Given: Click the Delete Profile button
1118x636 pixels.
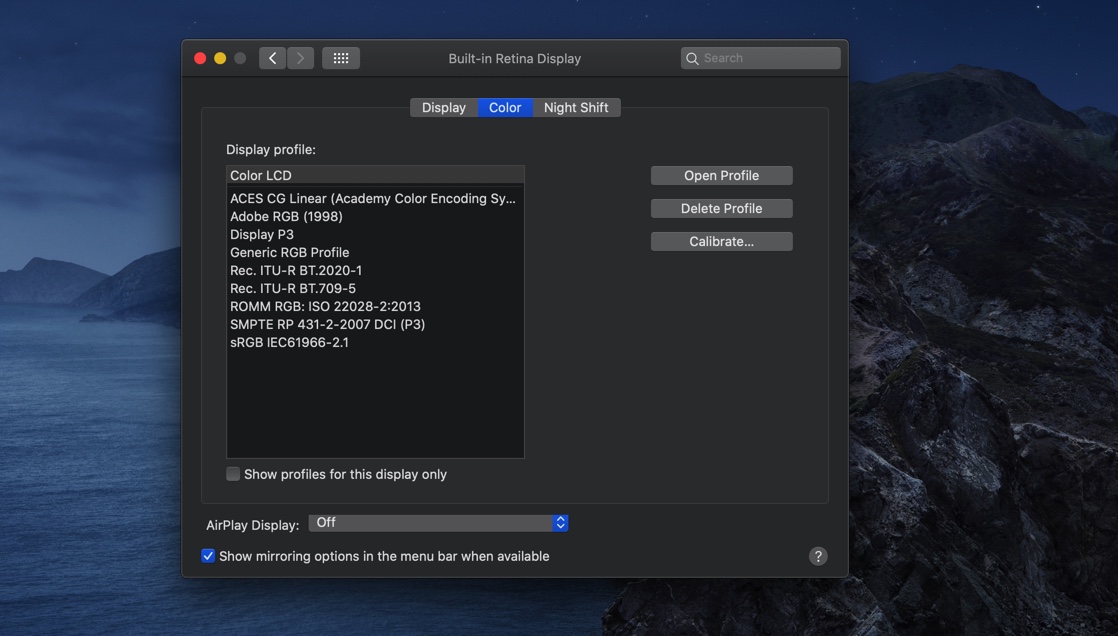Looking at the screenshot, I should (722, 208).
